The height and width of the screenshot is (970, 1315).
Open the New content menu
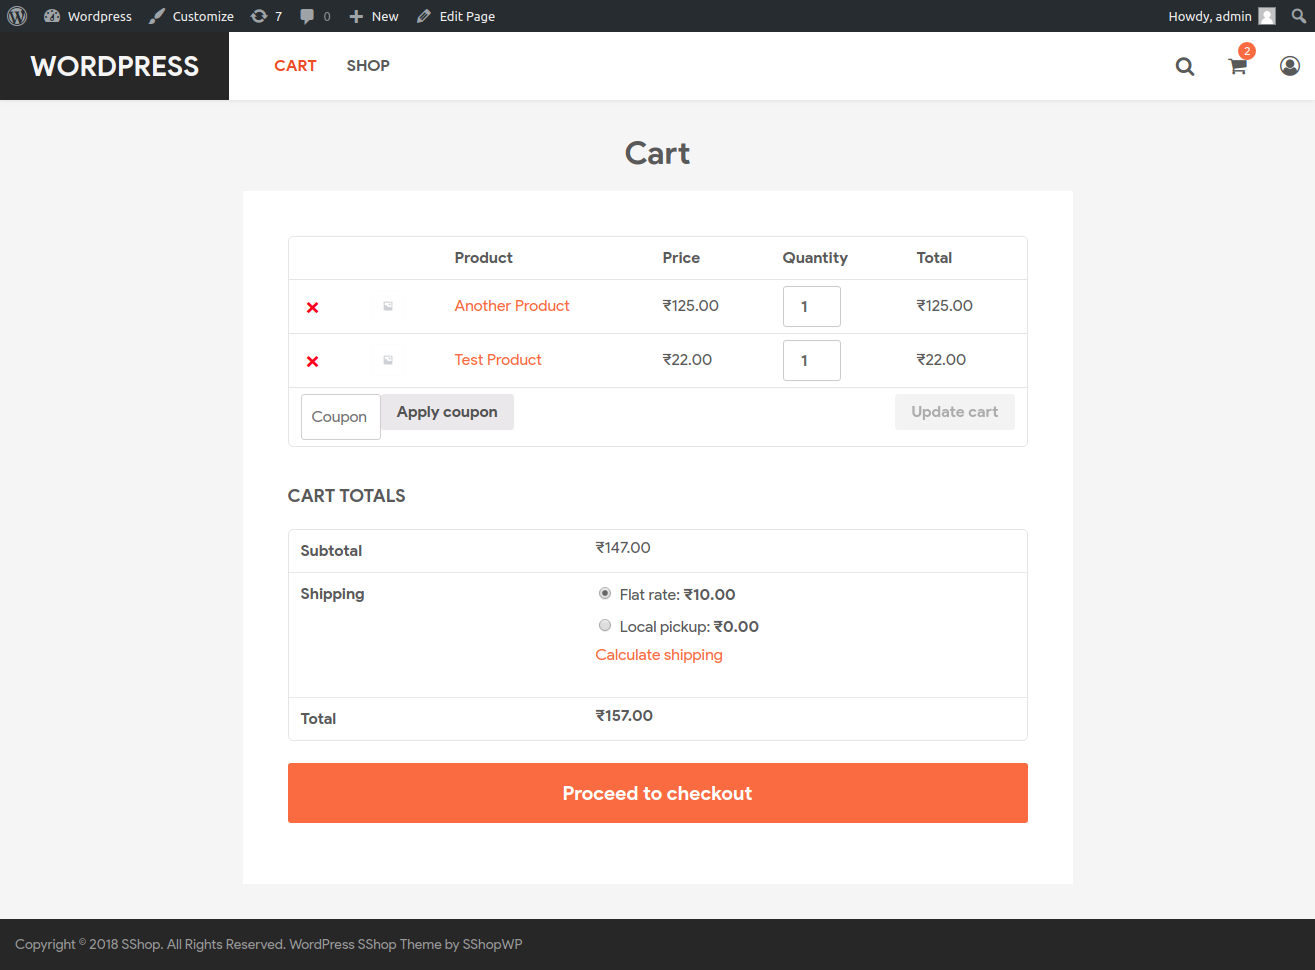[374, 16]
